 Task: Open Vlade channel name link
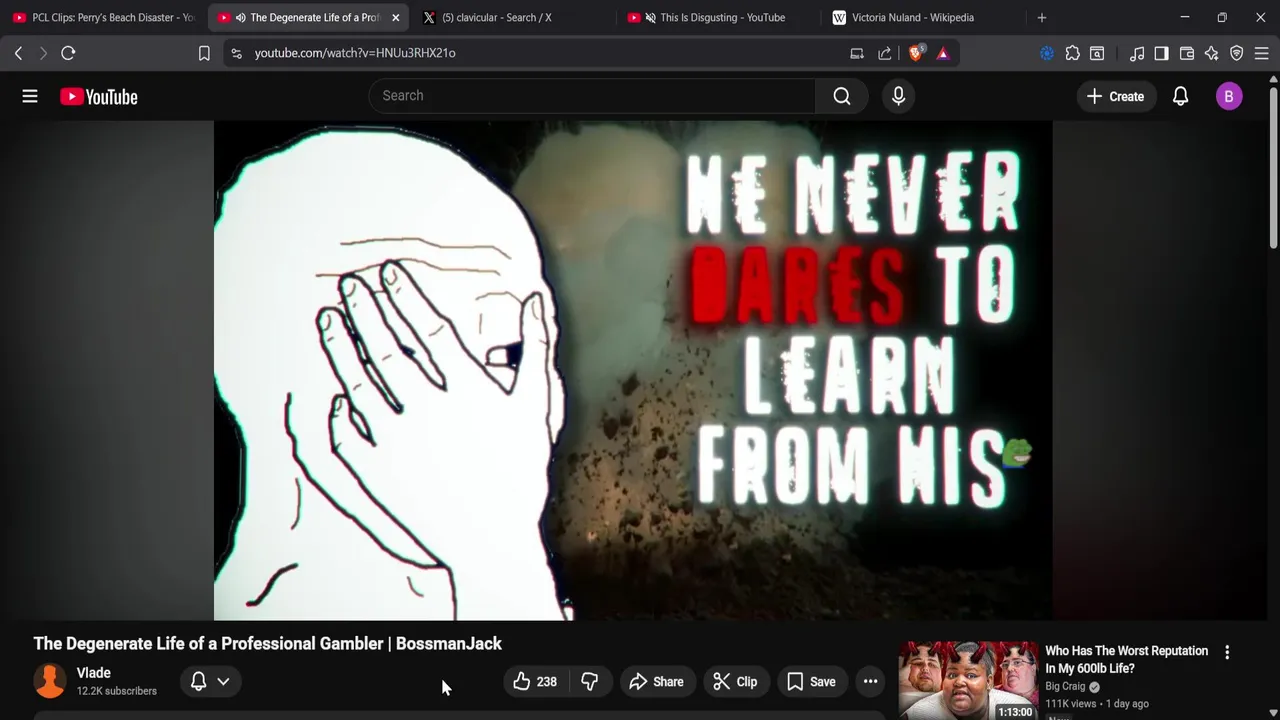pyautogui.click(x=93, y=673)
